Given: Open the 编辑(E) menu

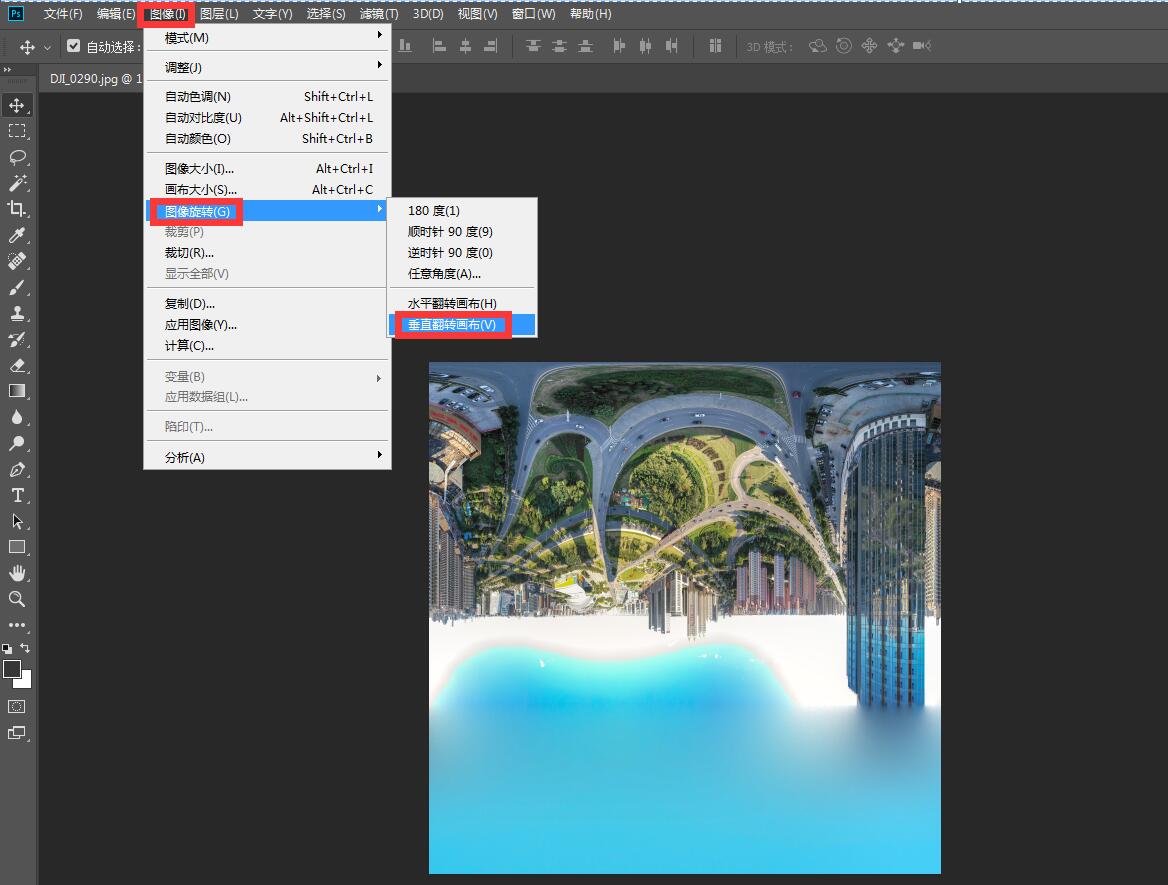Looking at the screenshot, I should pos(115,13).
